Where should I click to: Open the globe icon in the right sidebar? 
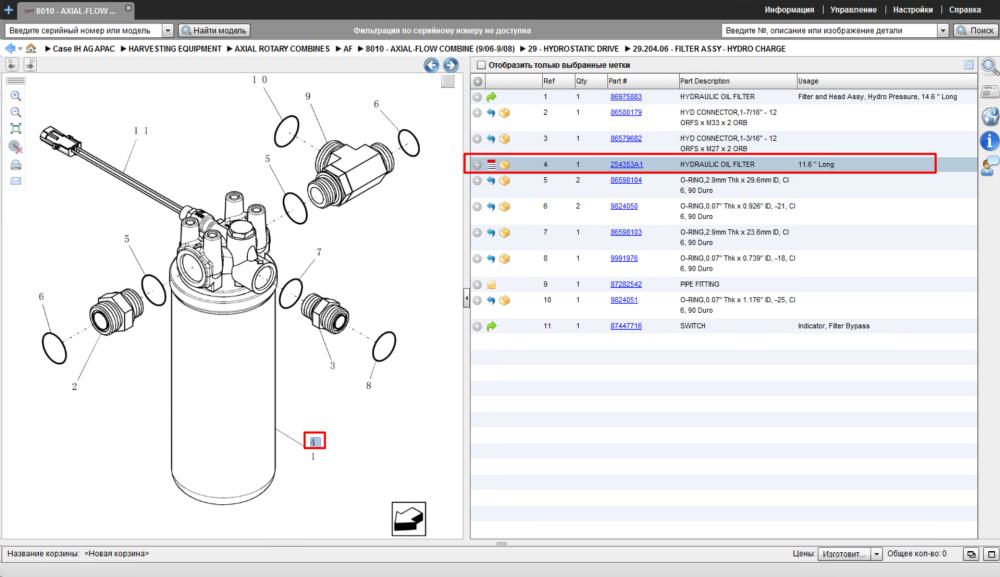point(990,116)
